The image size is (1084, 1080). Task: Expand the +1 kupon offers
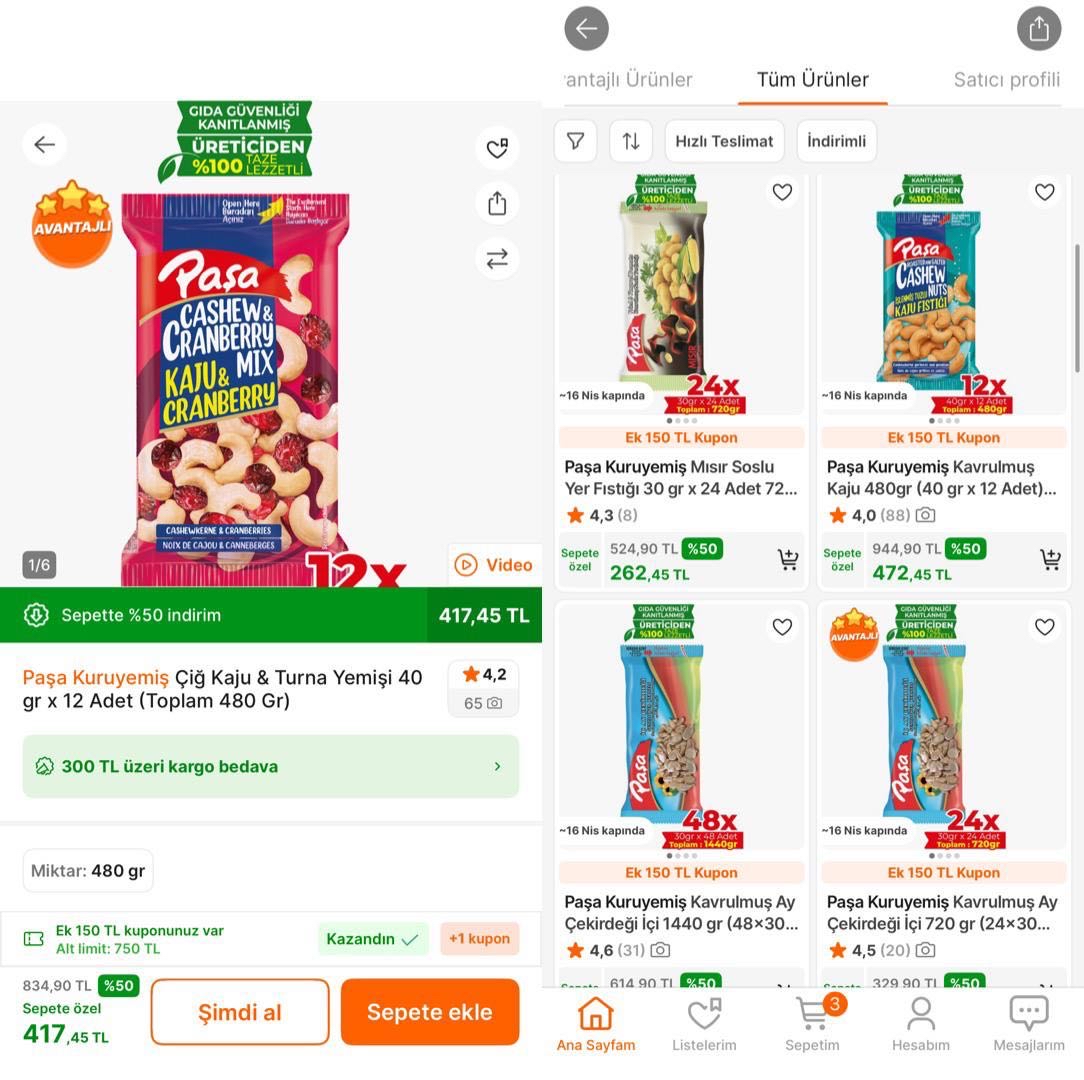(x=479, y=938)
